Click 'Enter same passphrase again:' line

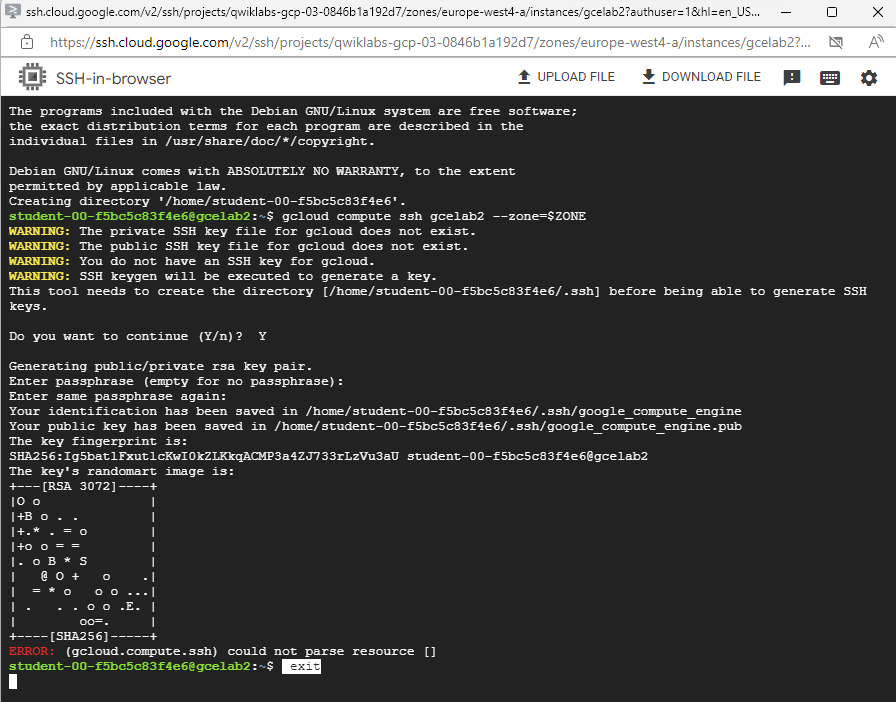tap(118, 396)
